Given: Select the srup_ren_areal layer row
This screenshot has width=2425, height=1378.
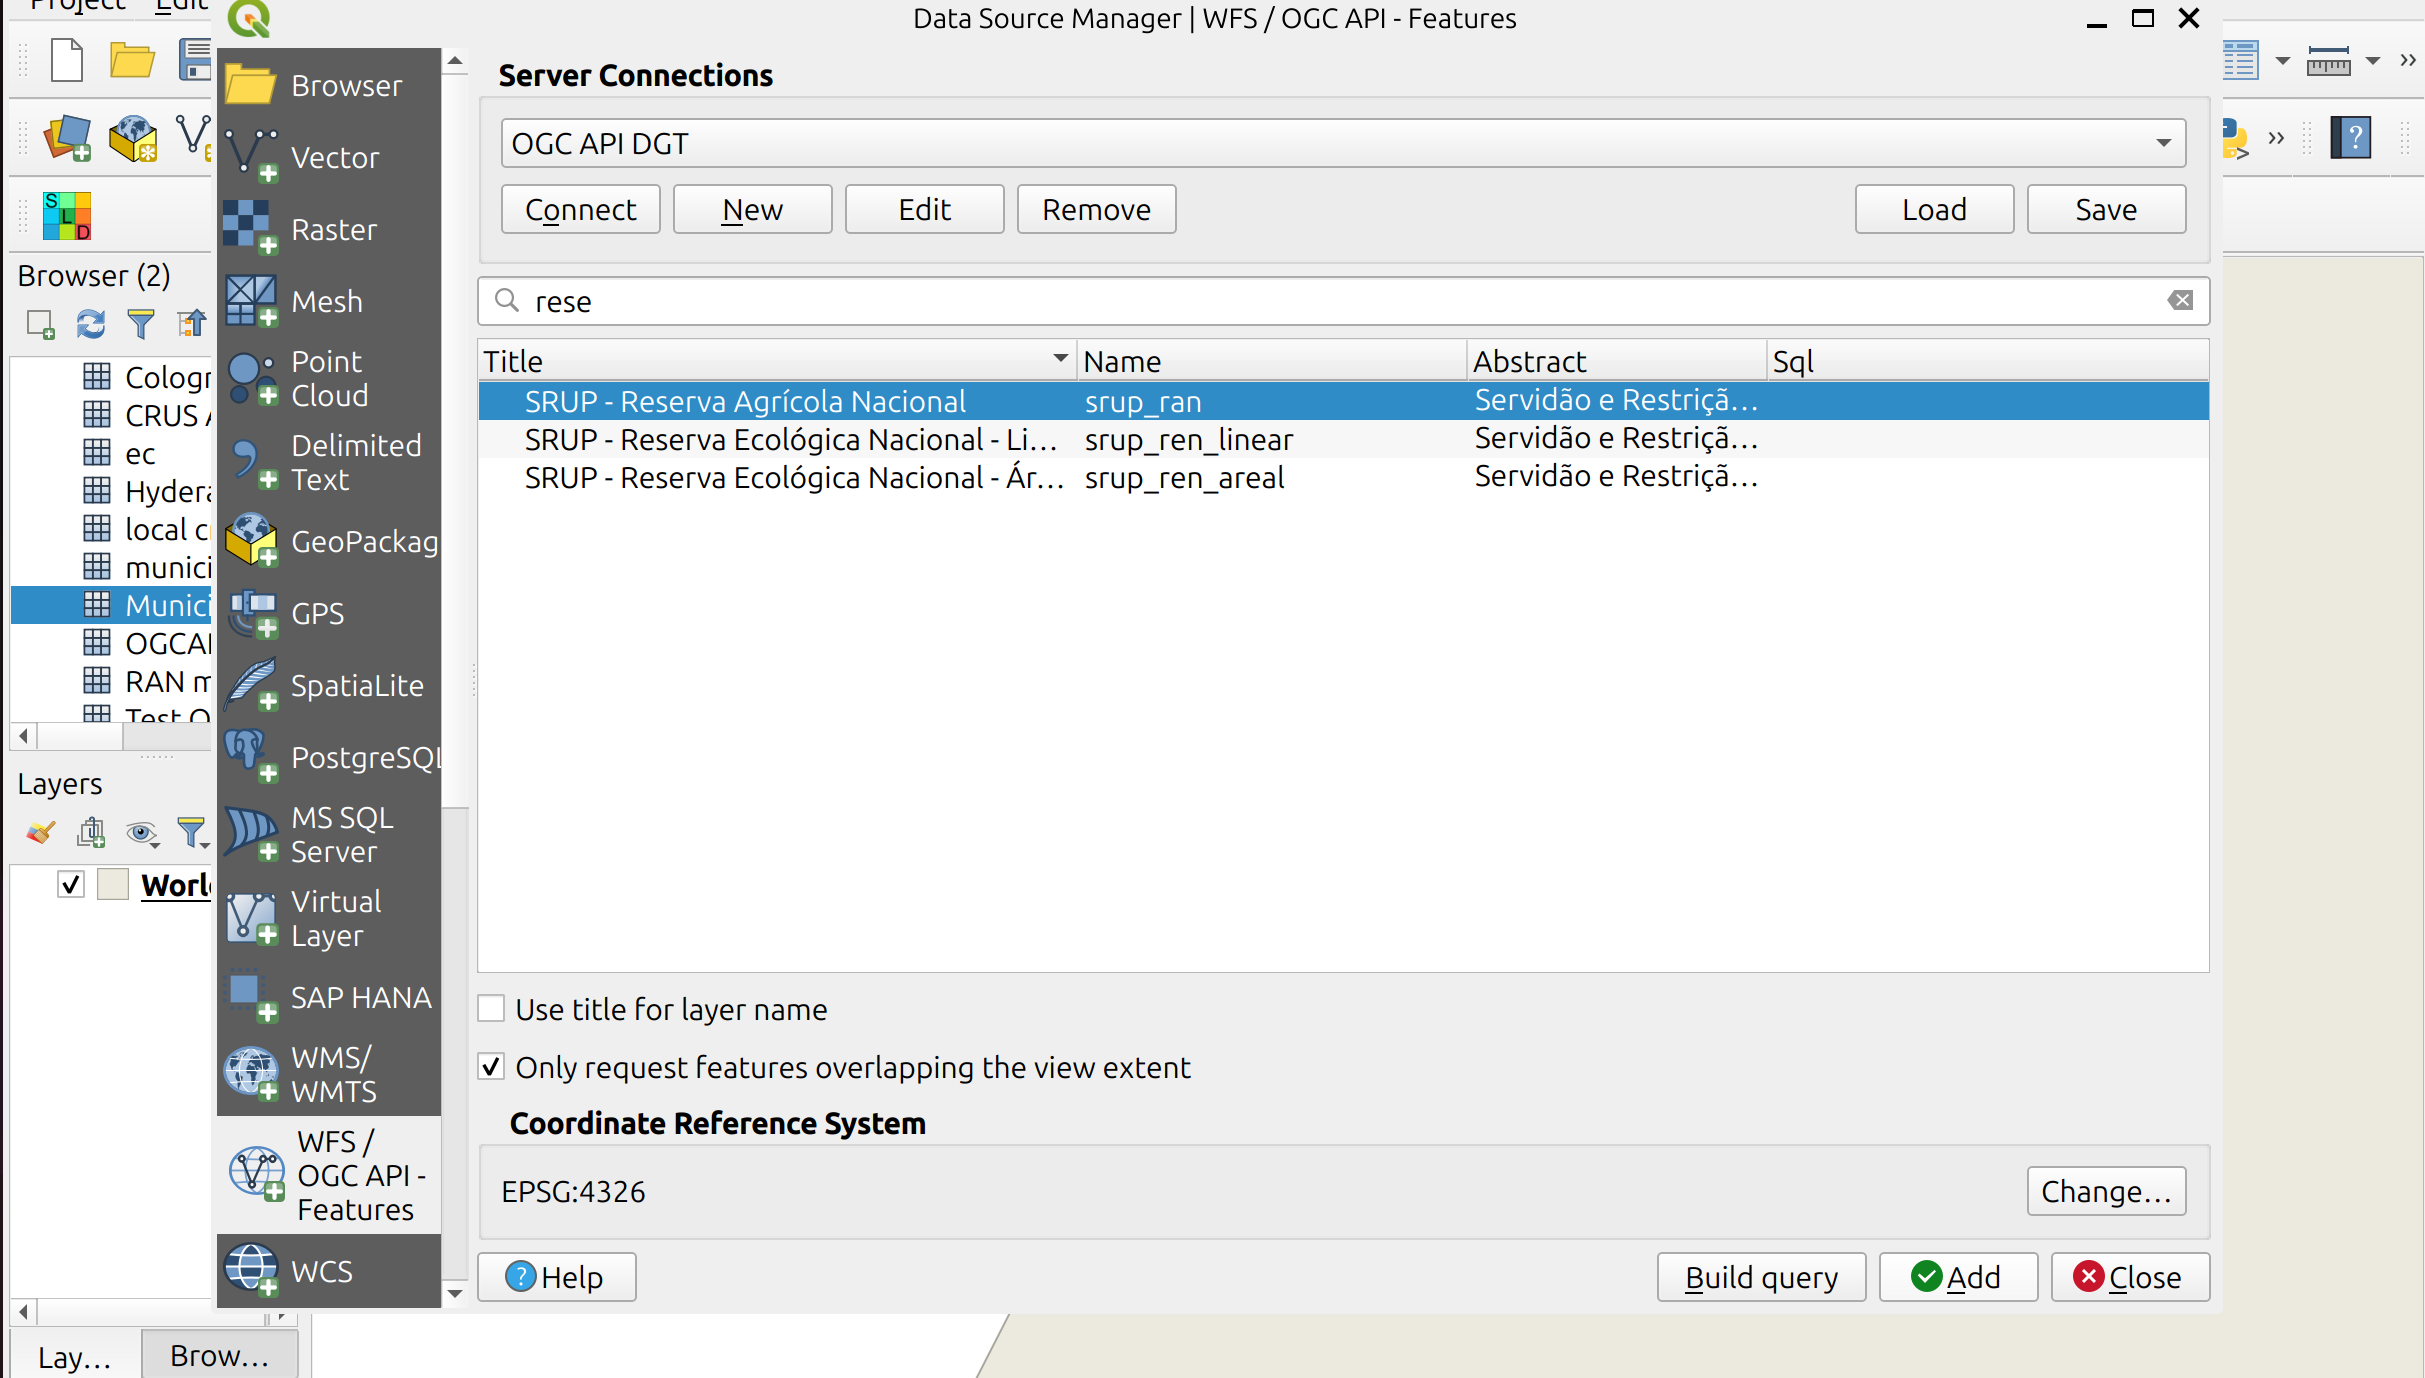Looking at the screenshot, I should coord(1184,478).
